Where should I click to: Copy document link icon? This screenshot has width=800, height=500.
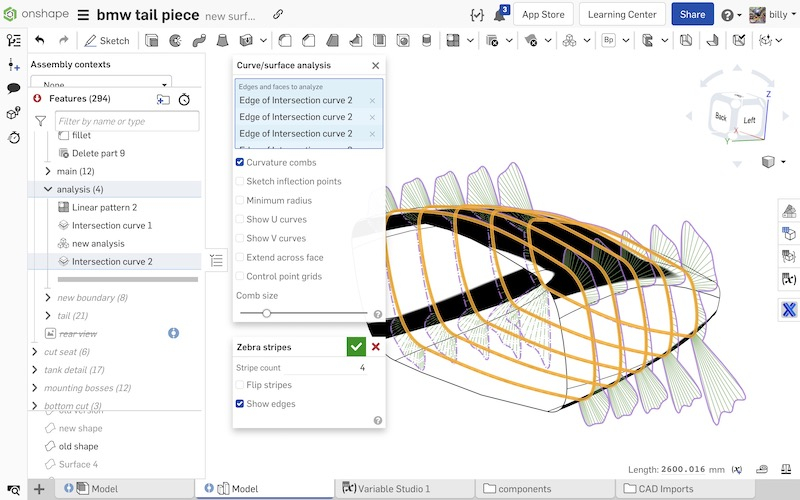tap(278, 14)
